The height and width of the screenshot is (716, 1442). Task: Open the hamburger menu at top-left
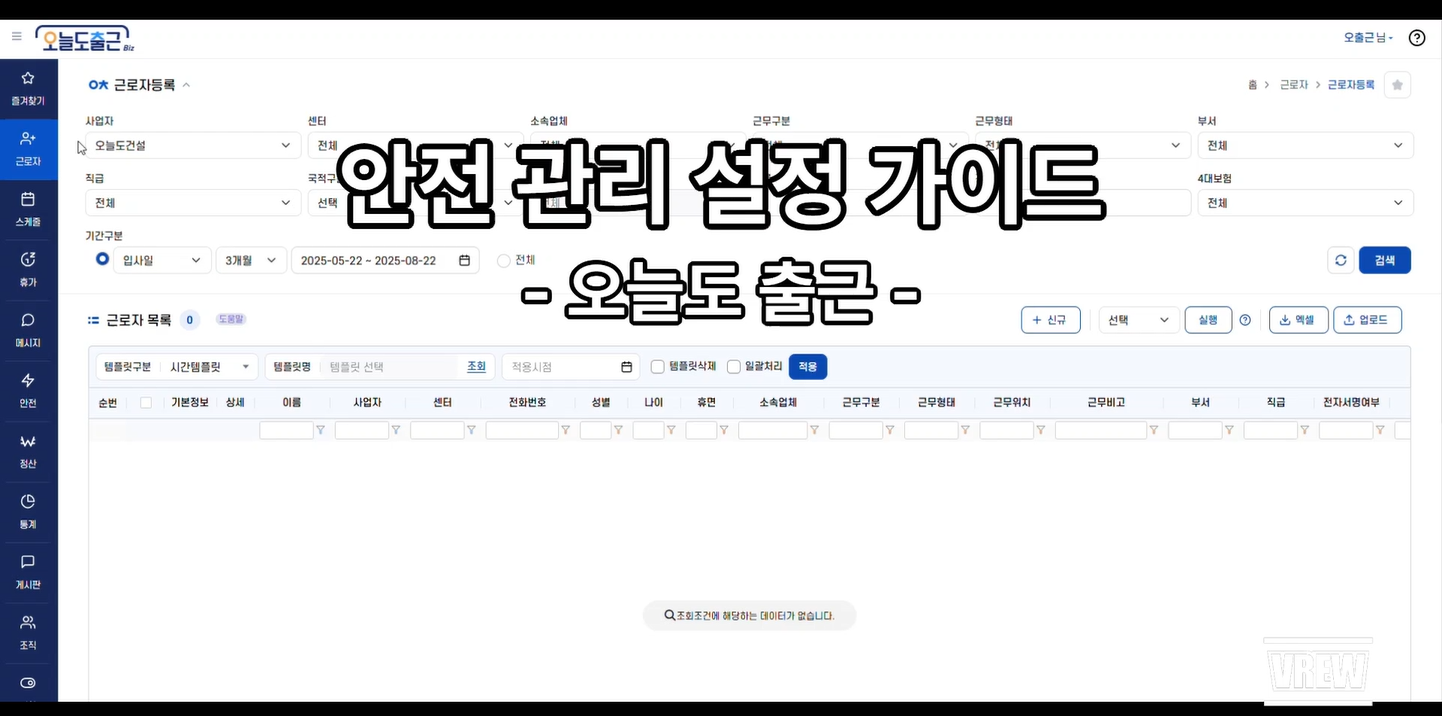(x=16, y=37)
